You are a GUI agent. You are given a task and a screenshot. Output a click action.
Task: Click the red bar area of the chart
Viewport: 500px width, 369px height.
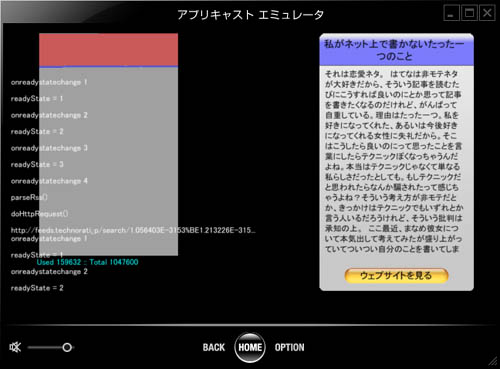click(109, 50)
